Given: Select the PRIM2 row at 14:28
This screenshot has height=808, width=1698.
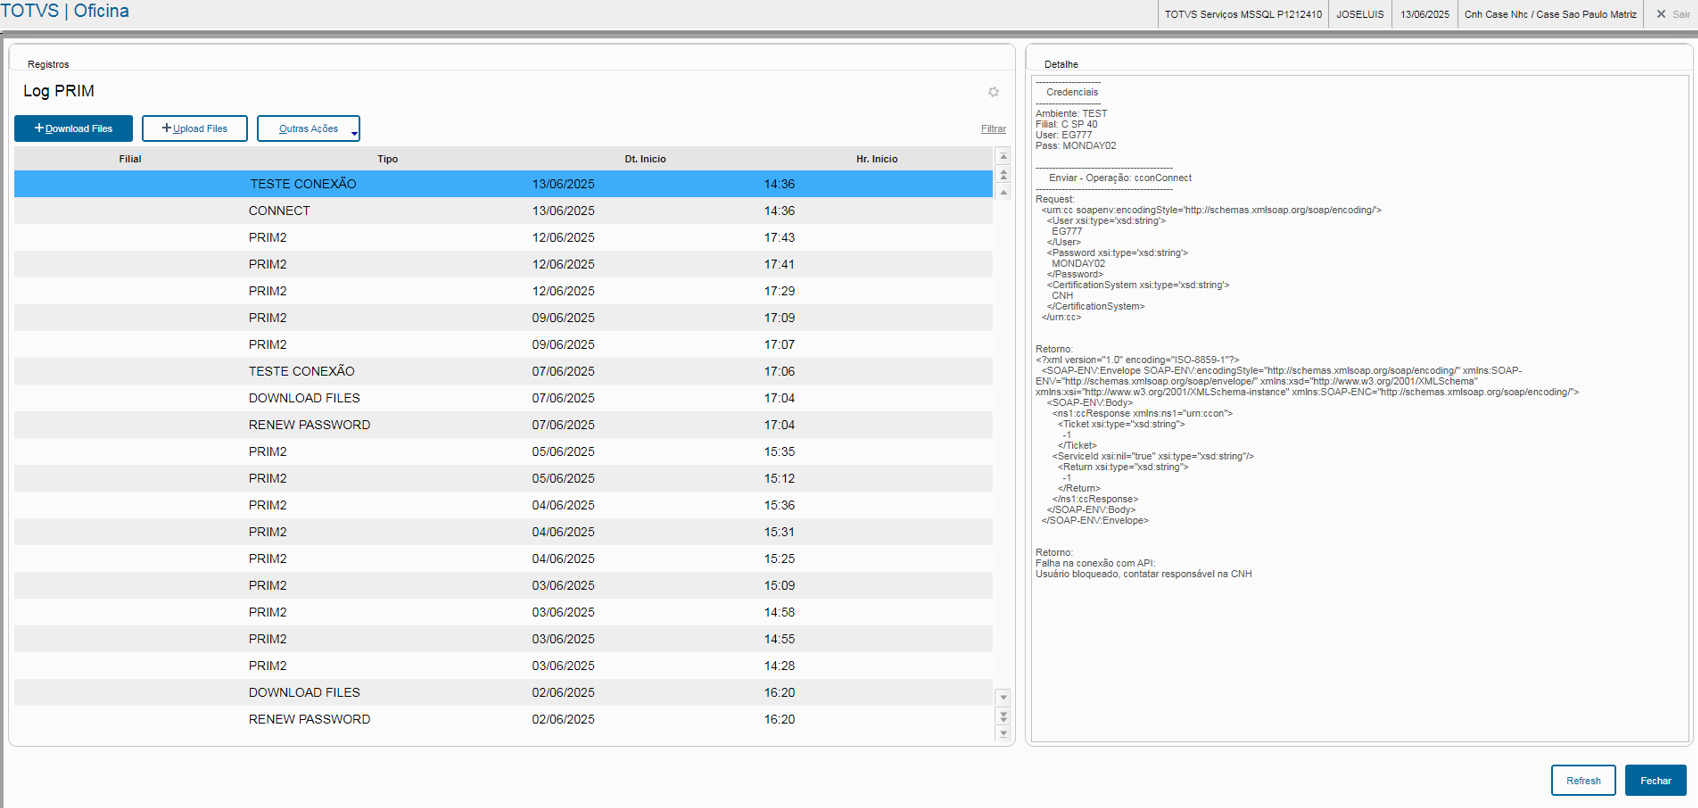Looking at the screenshot, I should (503, 666).
